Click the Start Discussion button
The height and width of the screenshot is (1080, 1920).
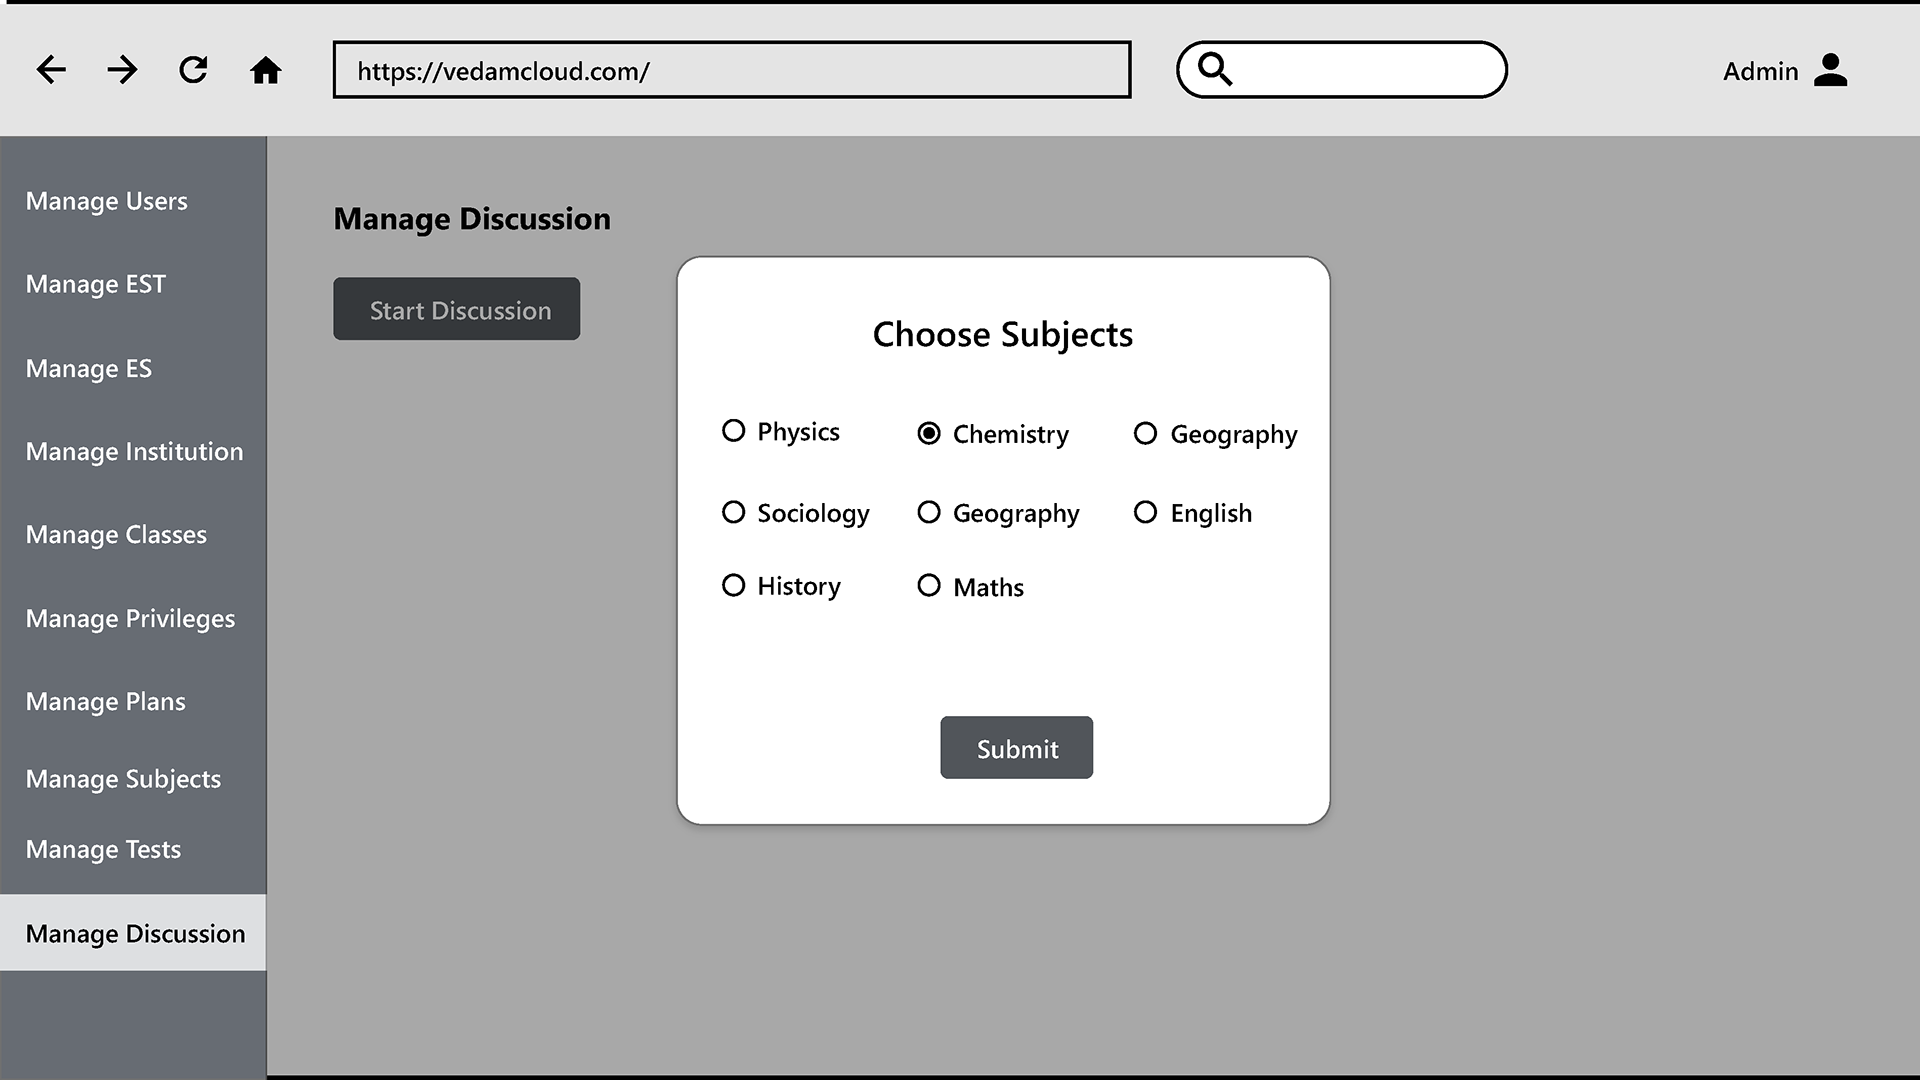tap(456, 309)
